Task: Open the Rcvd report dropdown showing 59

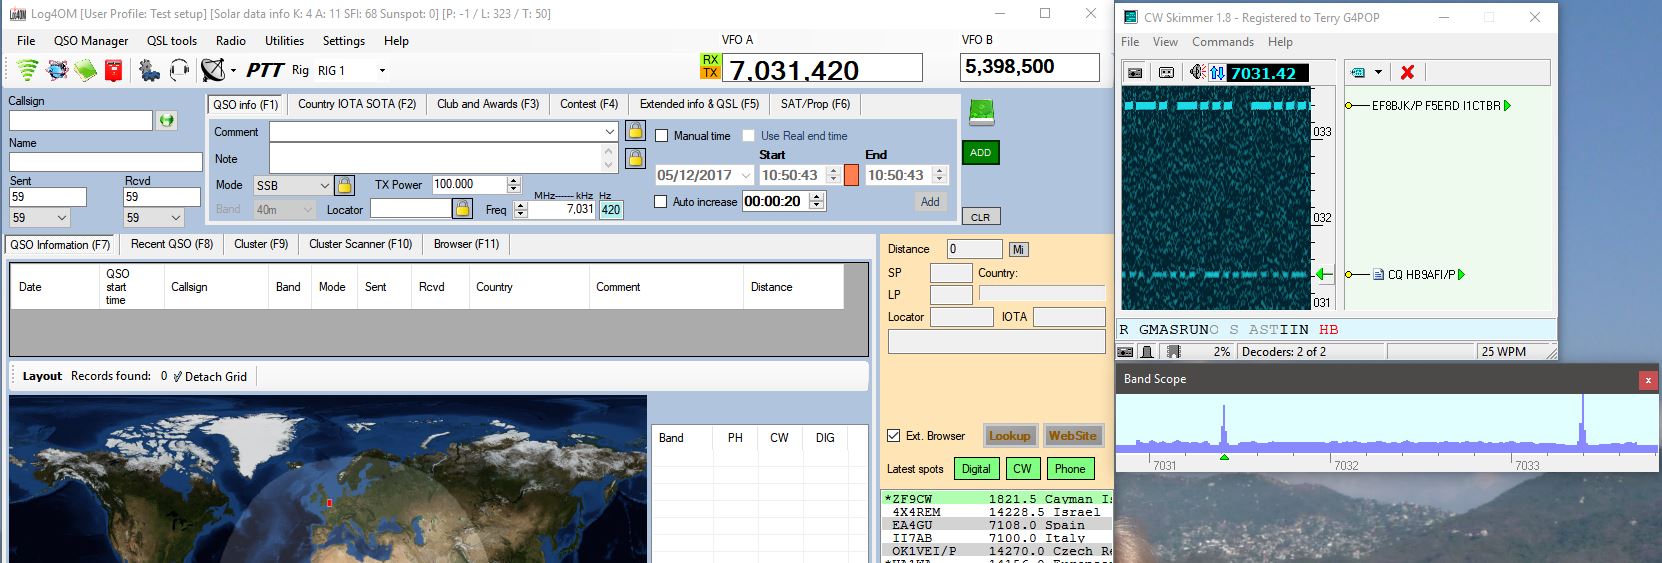Action: click(x=177, y=218)
